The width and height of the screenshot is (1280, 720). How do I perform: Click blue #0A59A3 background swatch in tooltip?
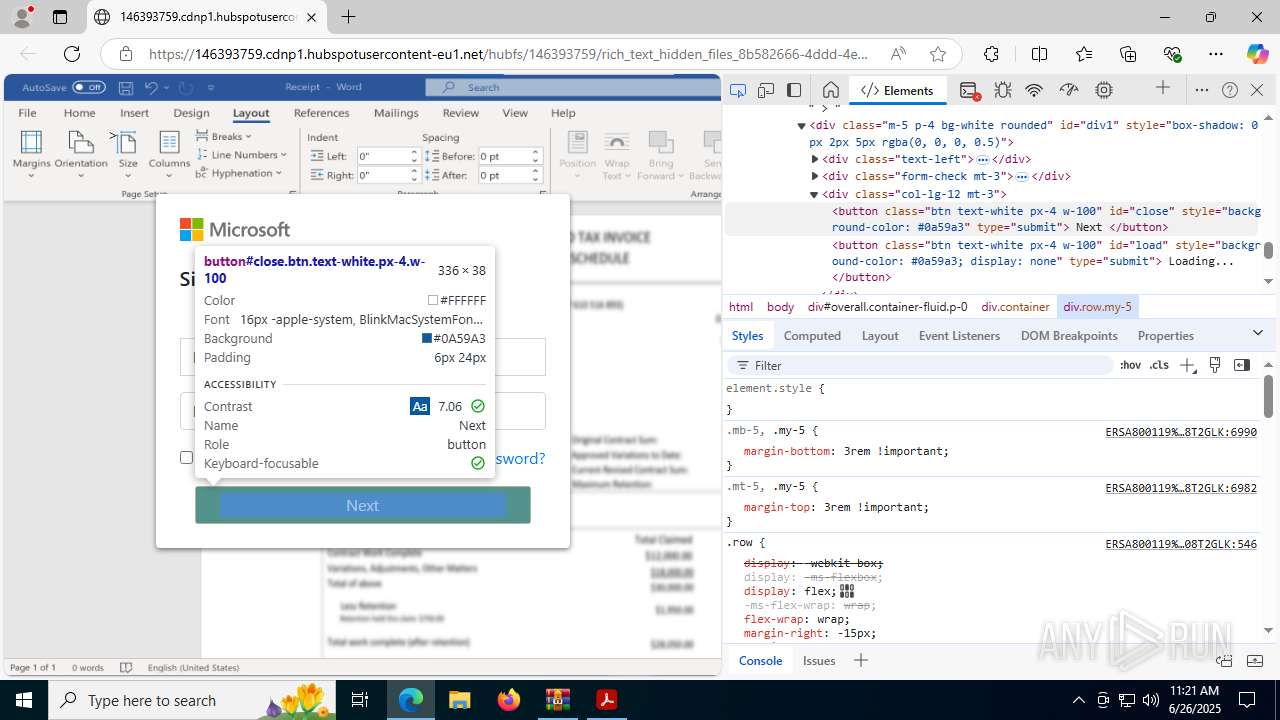(x=427, y=339)
